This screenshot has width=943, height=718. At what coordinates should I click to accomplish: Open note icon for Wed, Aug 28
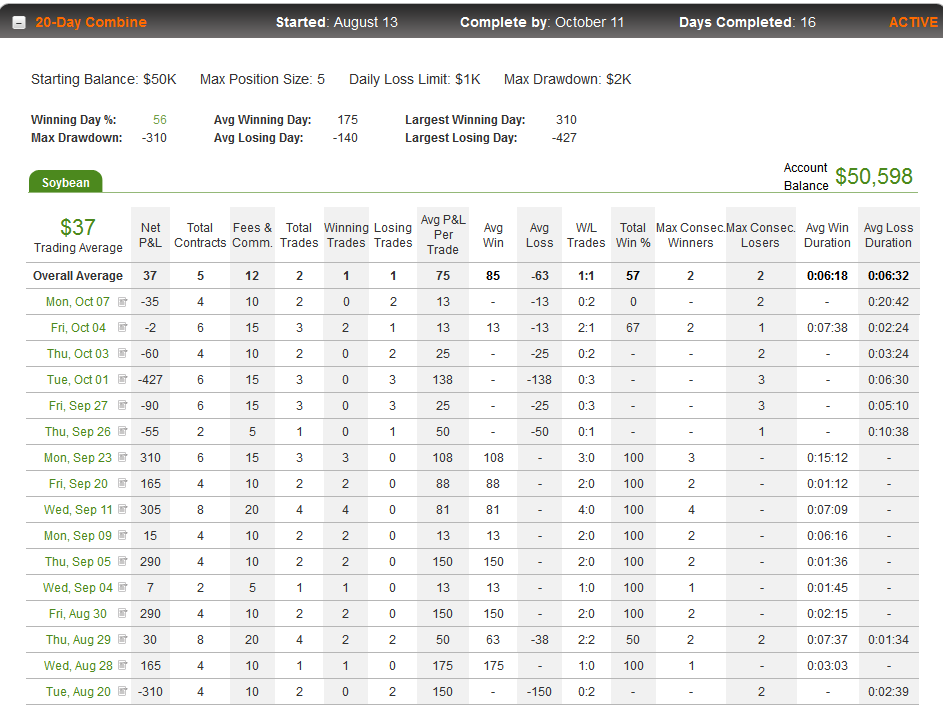(123, 665)
